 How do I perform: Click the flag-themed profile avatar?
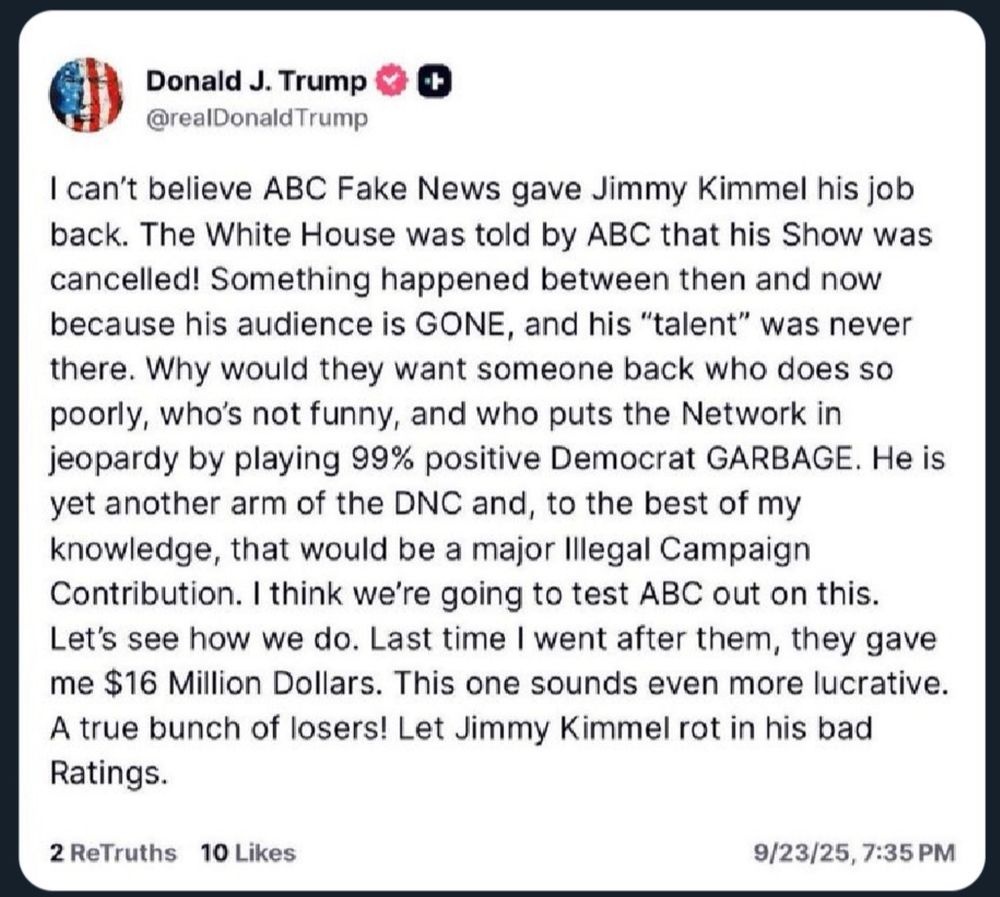tap(85, 94)
